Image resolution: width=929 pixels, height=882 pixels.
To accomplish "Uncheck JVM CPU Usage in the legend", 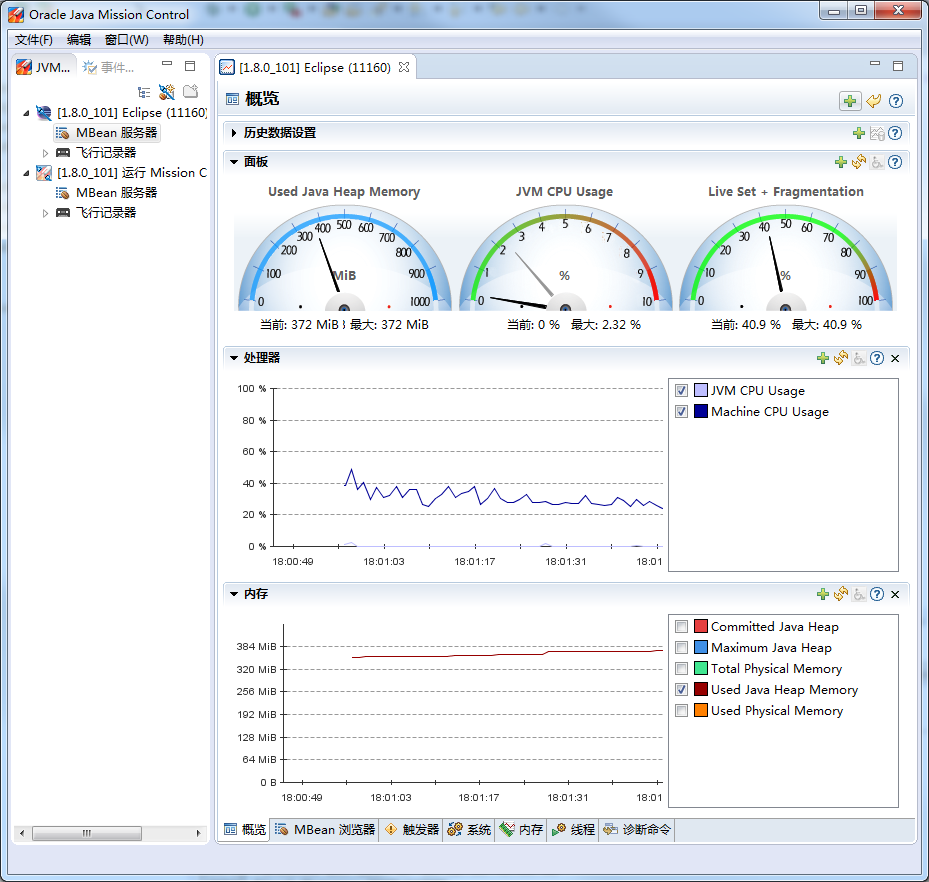I will (x=682, y=391).
